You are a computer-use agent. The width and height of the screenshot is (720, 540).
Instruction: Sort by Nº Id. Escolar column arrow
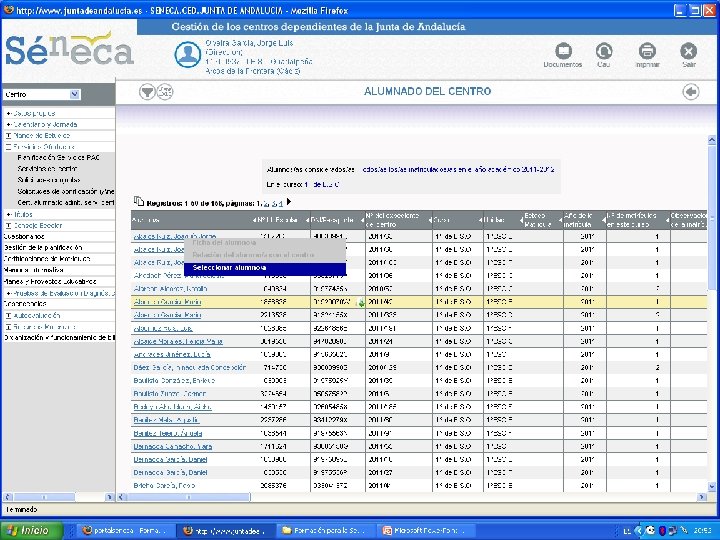[307, 220]
